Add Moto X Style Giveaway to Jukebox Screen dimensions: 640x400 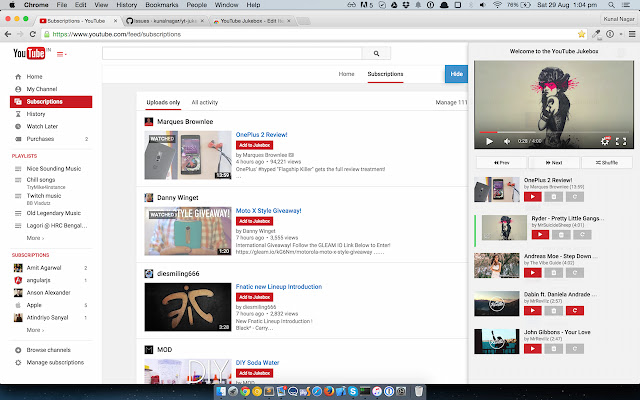(254, 221)
